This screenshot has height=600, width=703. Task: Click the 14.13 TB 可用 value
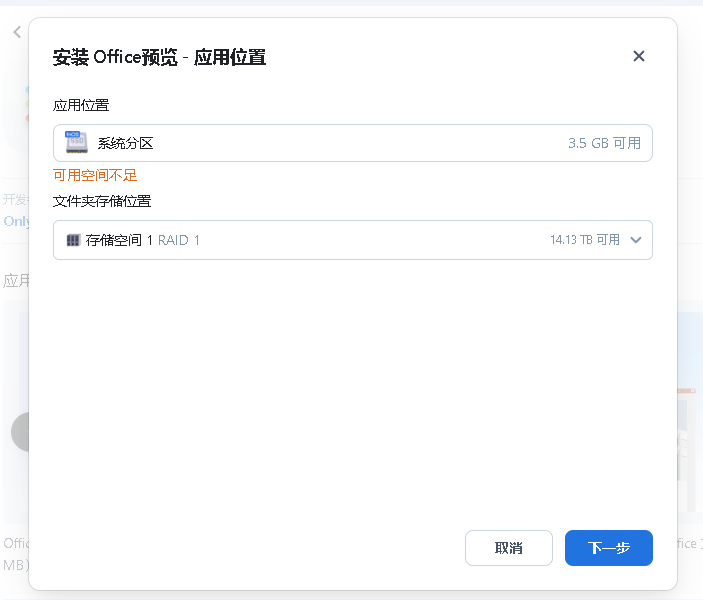click(585, 240)
